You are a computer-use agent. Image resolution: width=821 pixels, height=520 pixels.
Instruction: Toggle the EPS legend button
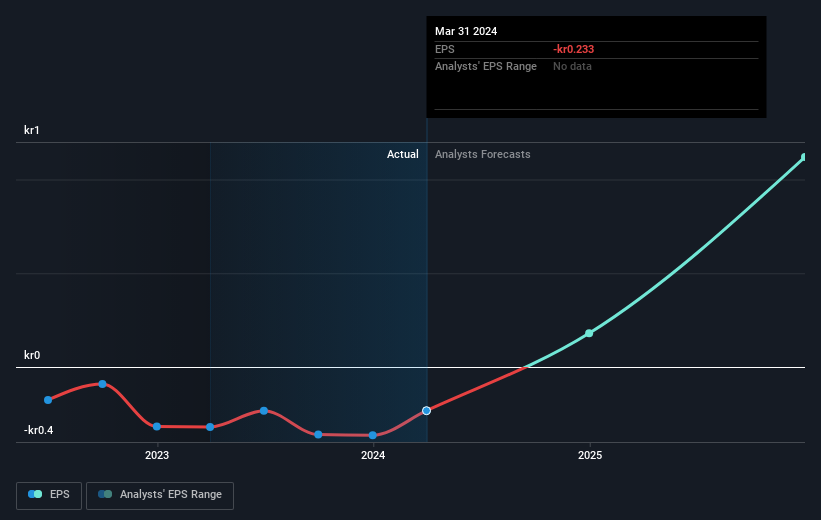point(49,495)
